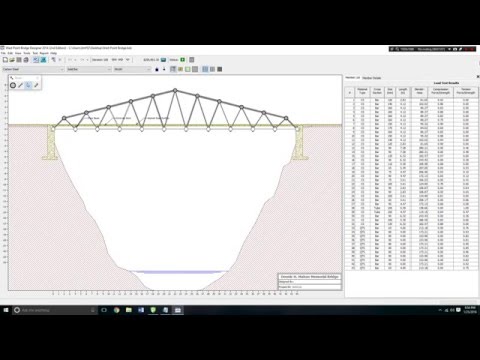Viewport: 480px width, 360px height.
Task: Select the Joint tool in Tools palette
Action: click(x=13, y=85)
